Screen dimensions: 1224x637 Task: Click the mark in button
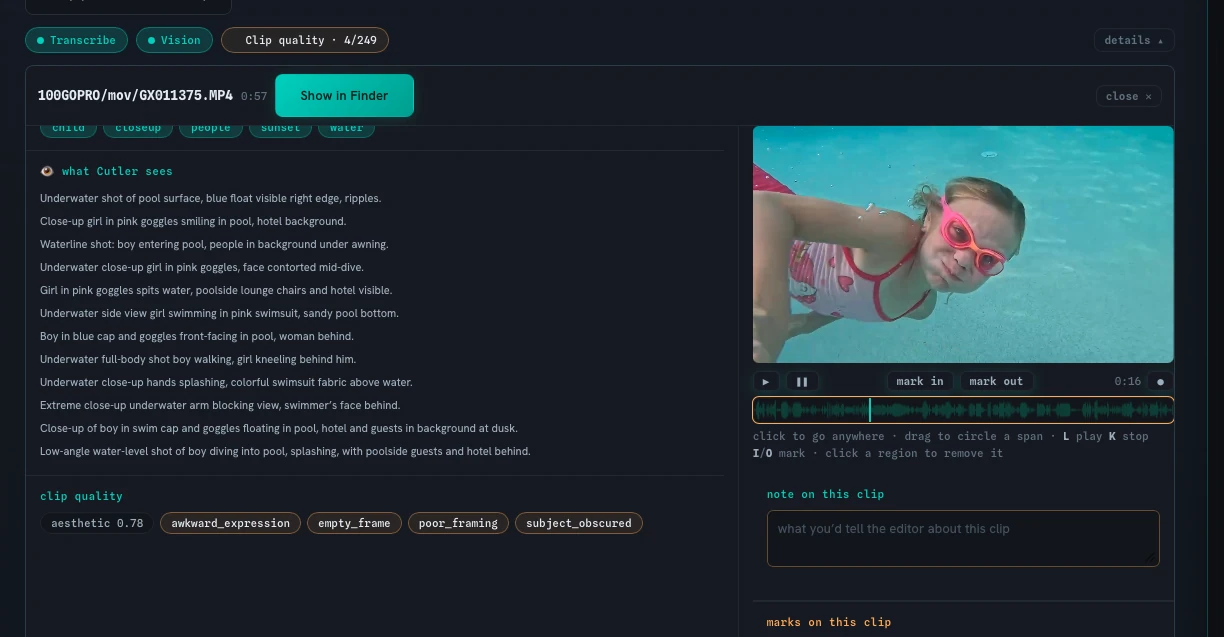920,381
